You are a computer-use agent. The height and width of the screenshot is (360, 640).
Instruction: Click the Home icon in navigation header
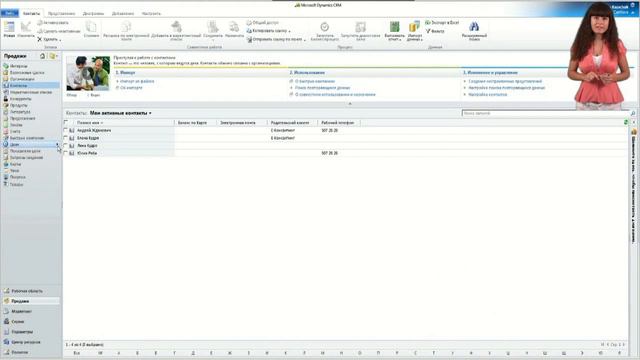pos(42,56)
